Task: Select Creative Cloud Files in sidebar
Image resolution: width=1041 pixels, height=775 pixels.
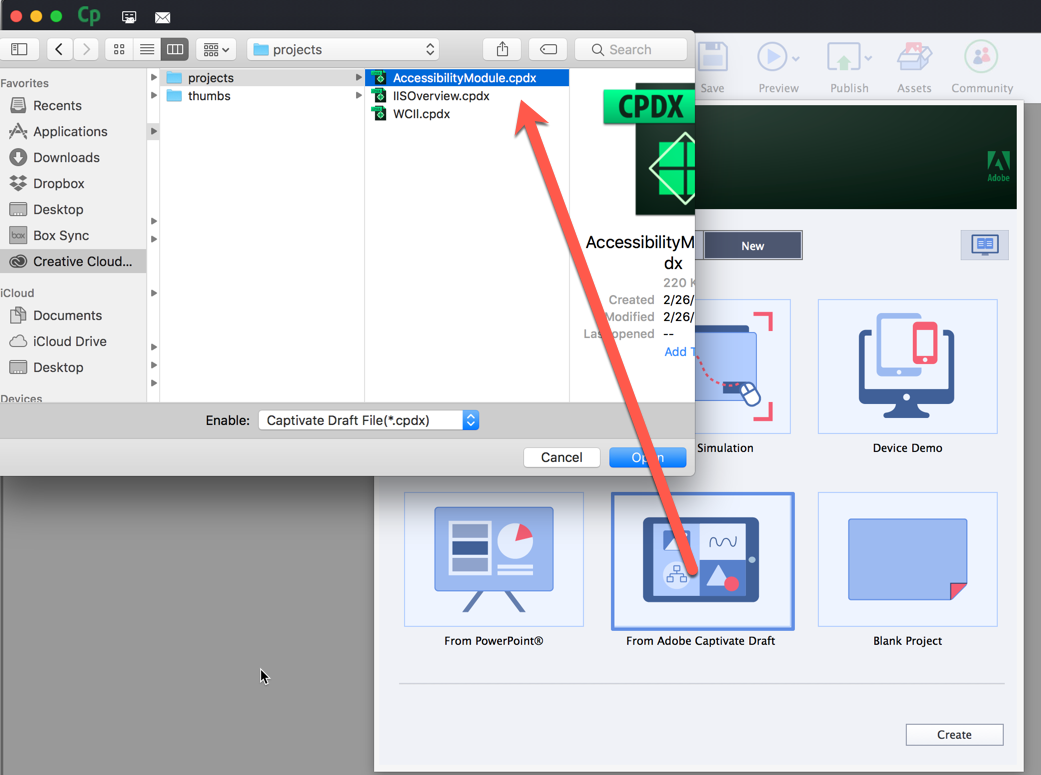Action: click(73, 261)
